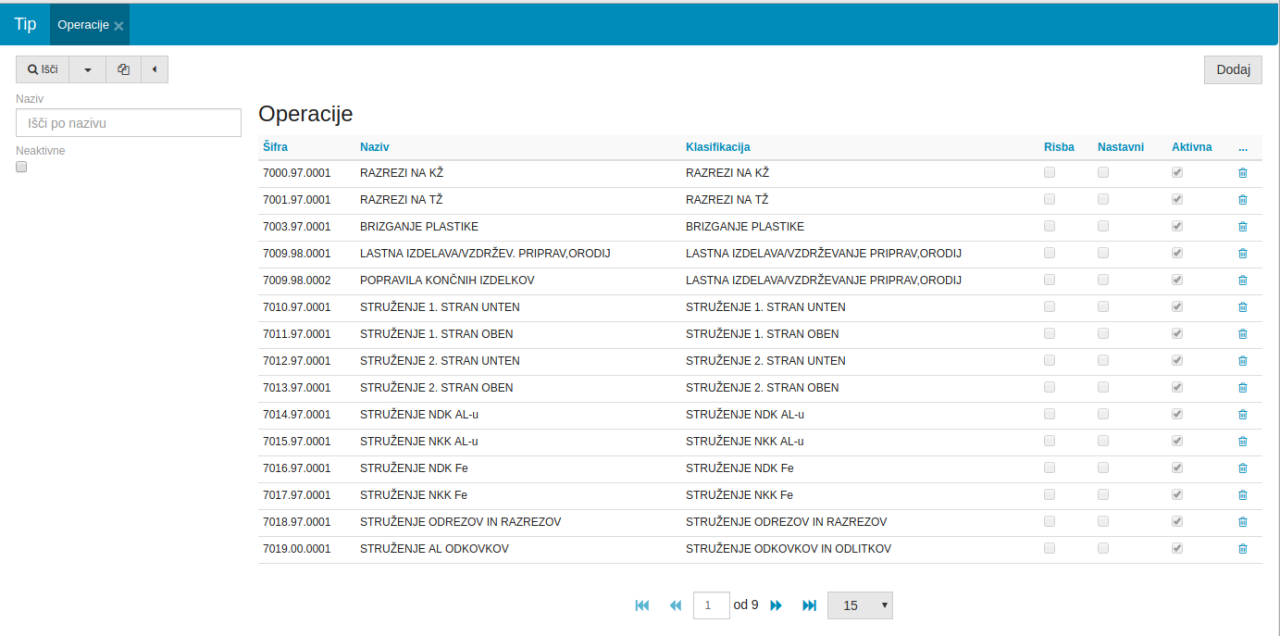Click the Išči po nazivu input field
Image resolution: width=1280 pixels, height=636 pixels.
tap(129, 123)
